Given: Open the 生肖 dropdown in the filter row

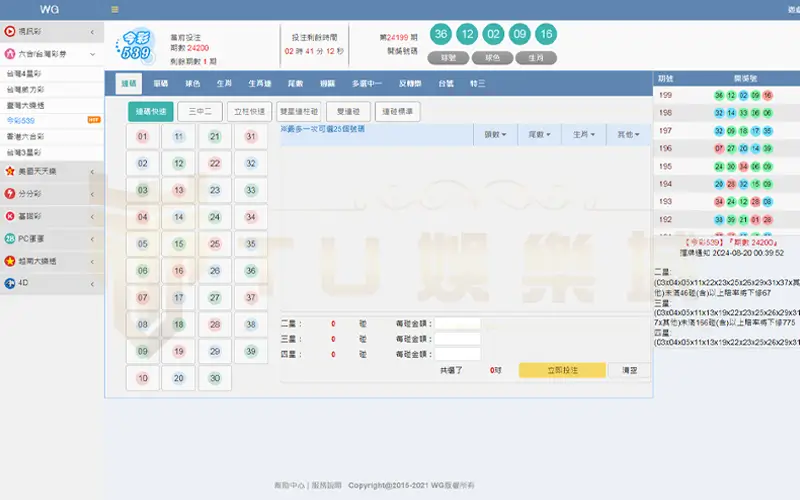Looking at the screenshot, I should point(582,133).
